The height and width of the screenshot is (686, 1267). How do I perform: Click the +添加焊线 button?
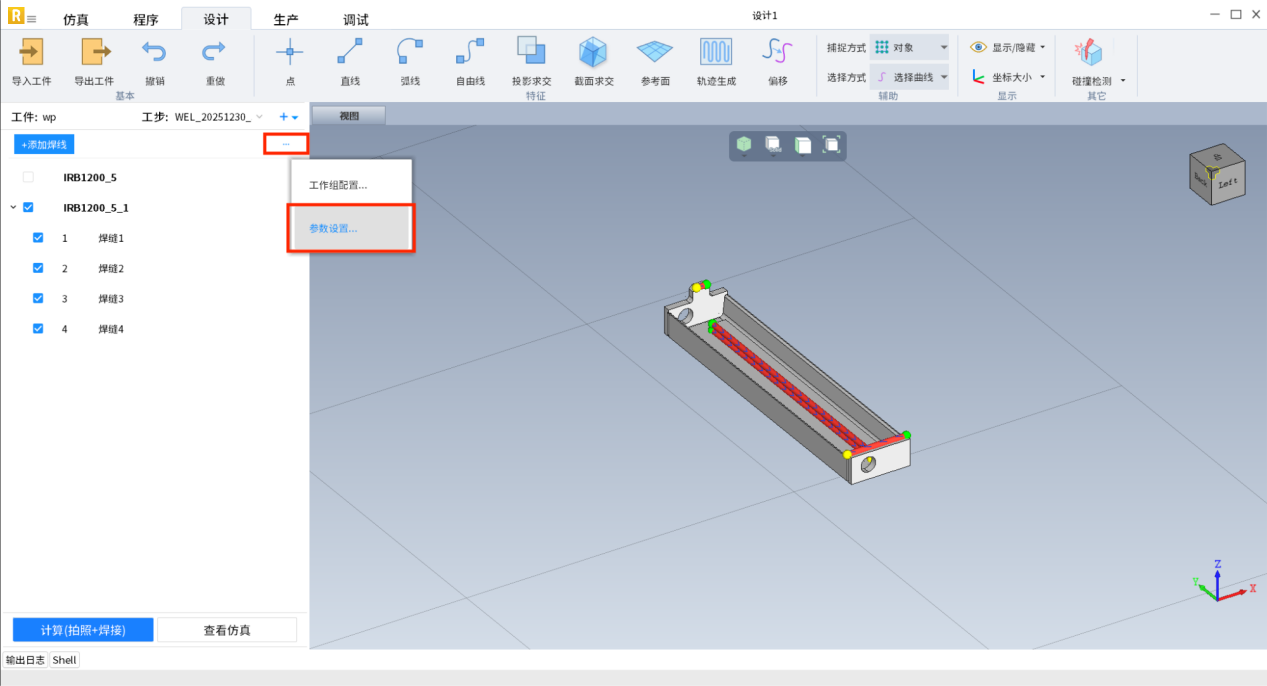pyautogui.click(x=44, y=145)
